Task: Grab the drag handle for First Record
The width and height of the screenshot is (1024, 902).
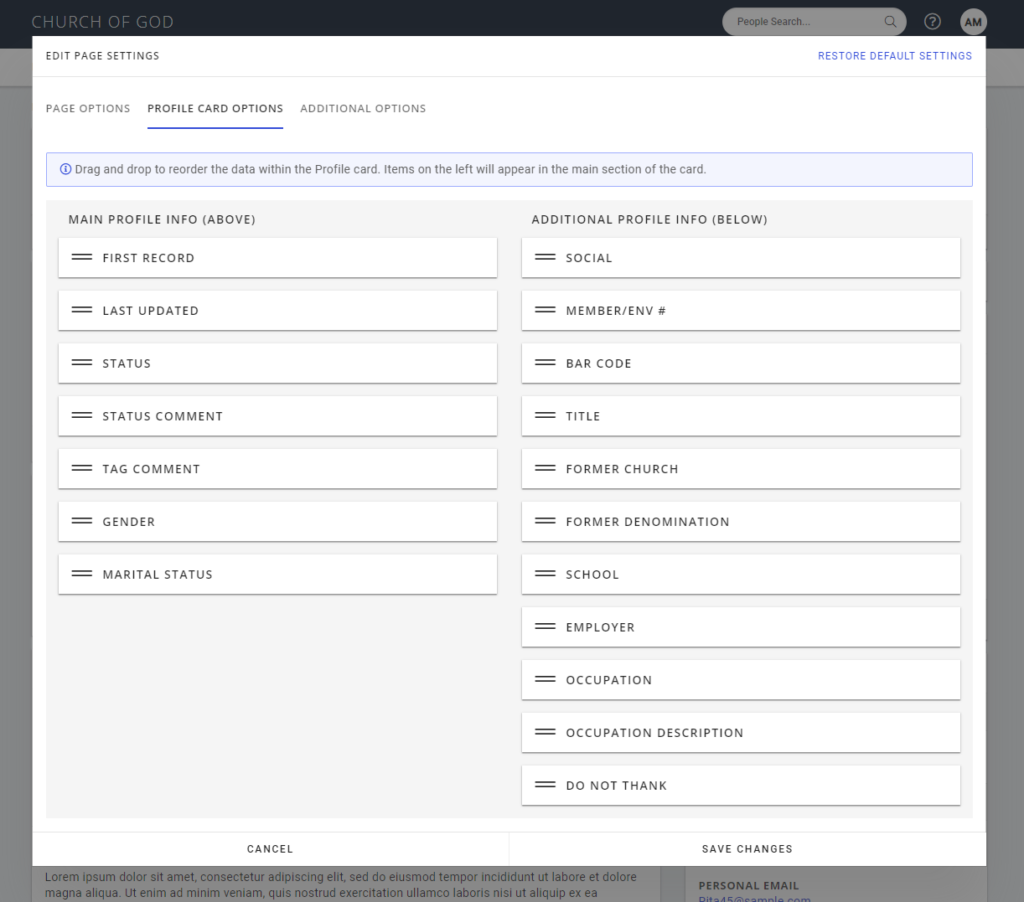Action: point(82,257)
